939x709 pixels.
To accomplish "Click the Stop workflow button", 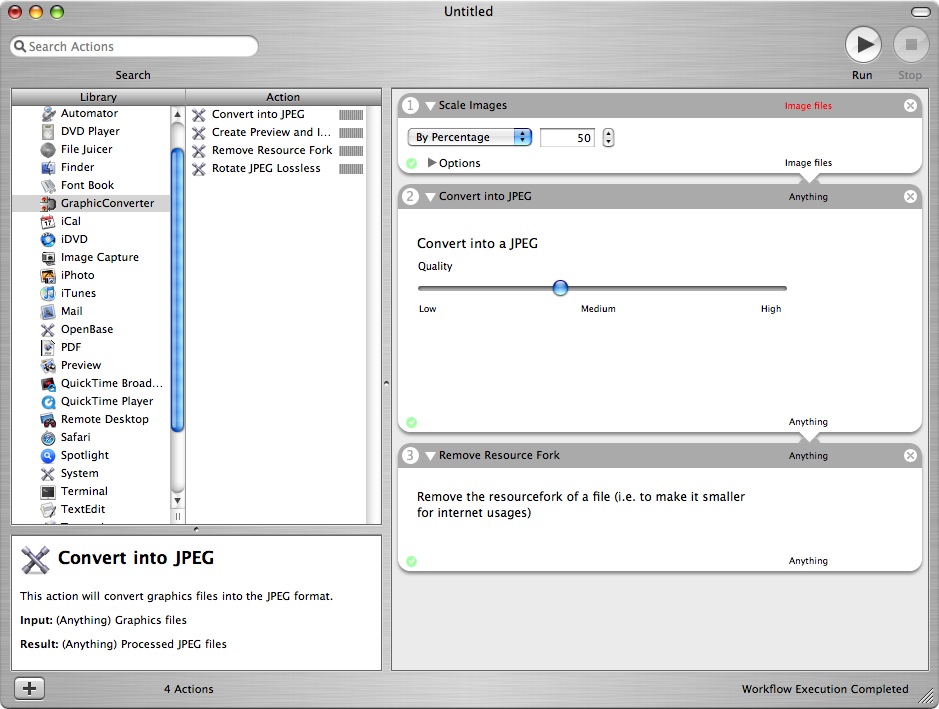I will coord(910,45).
